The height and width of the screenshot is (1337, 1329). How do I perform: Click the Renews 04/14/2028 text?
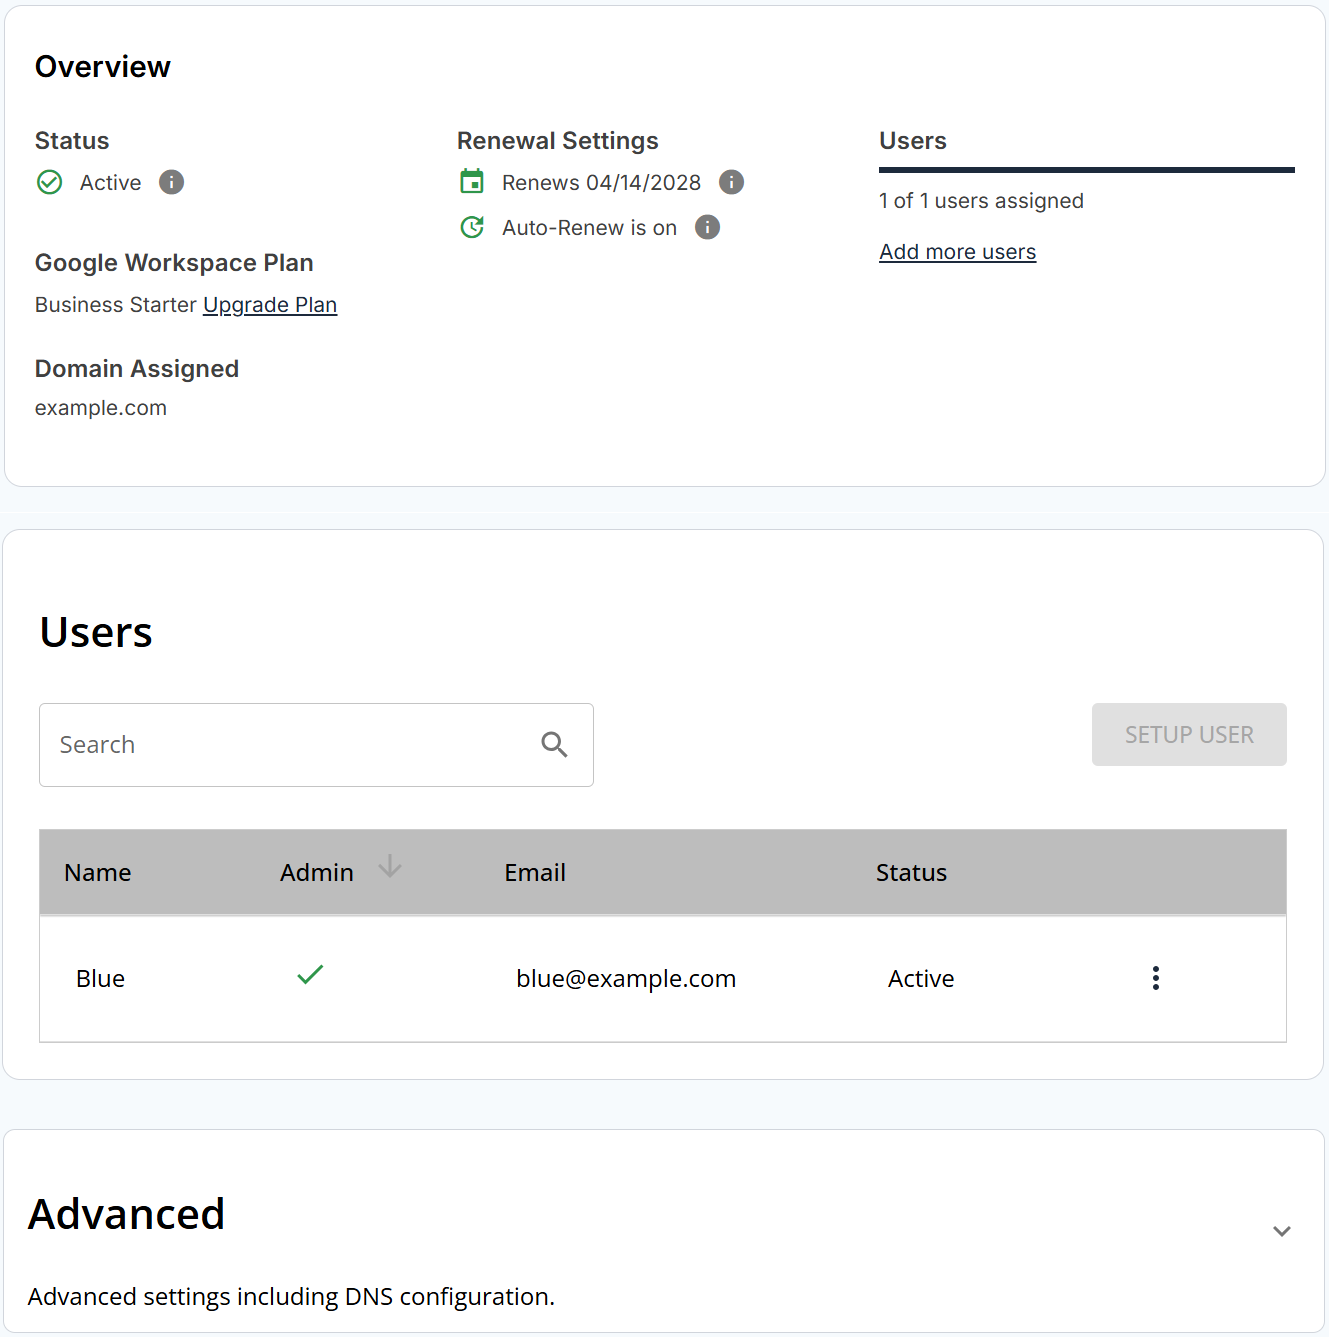(x=602, y=183)
